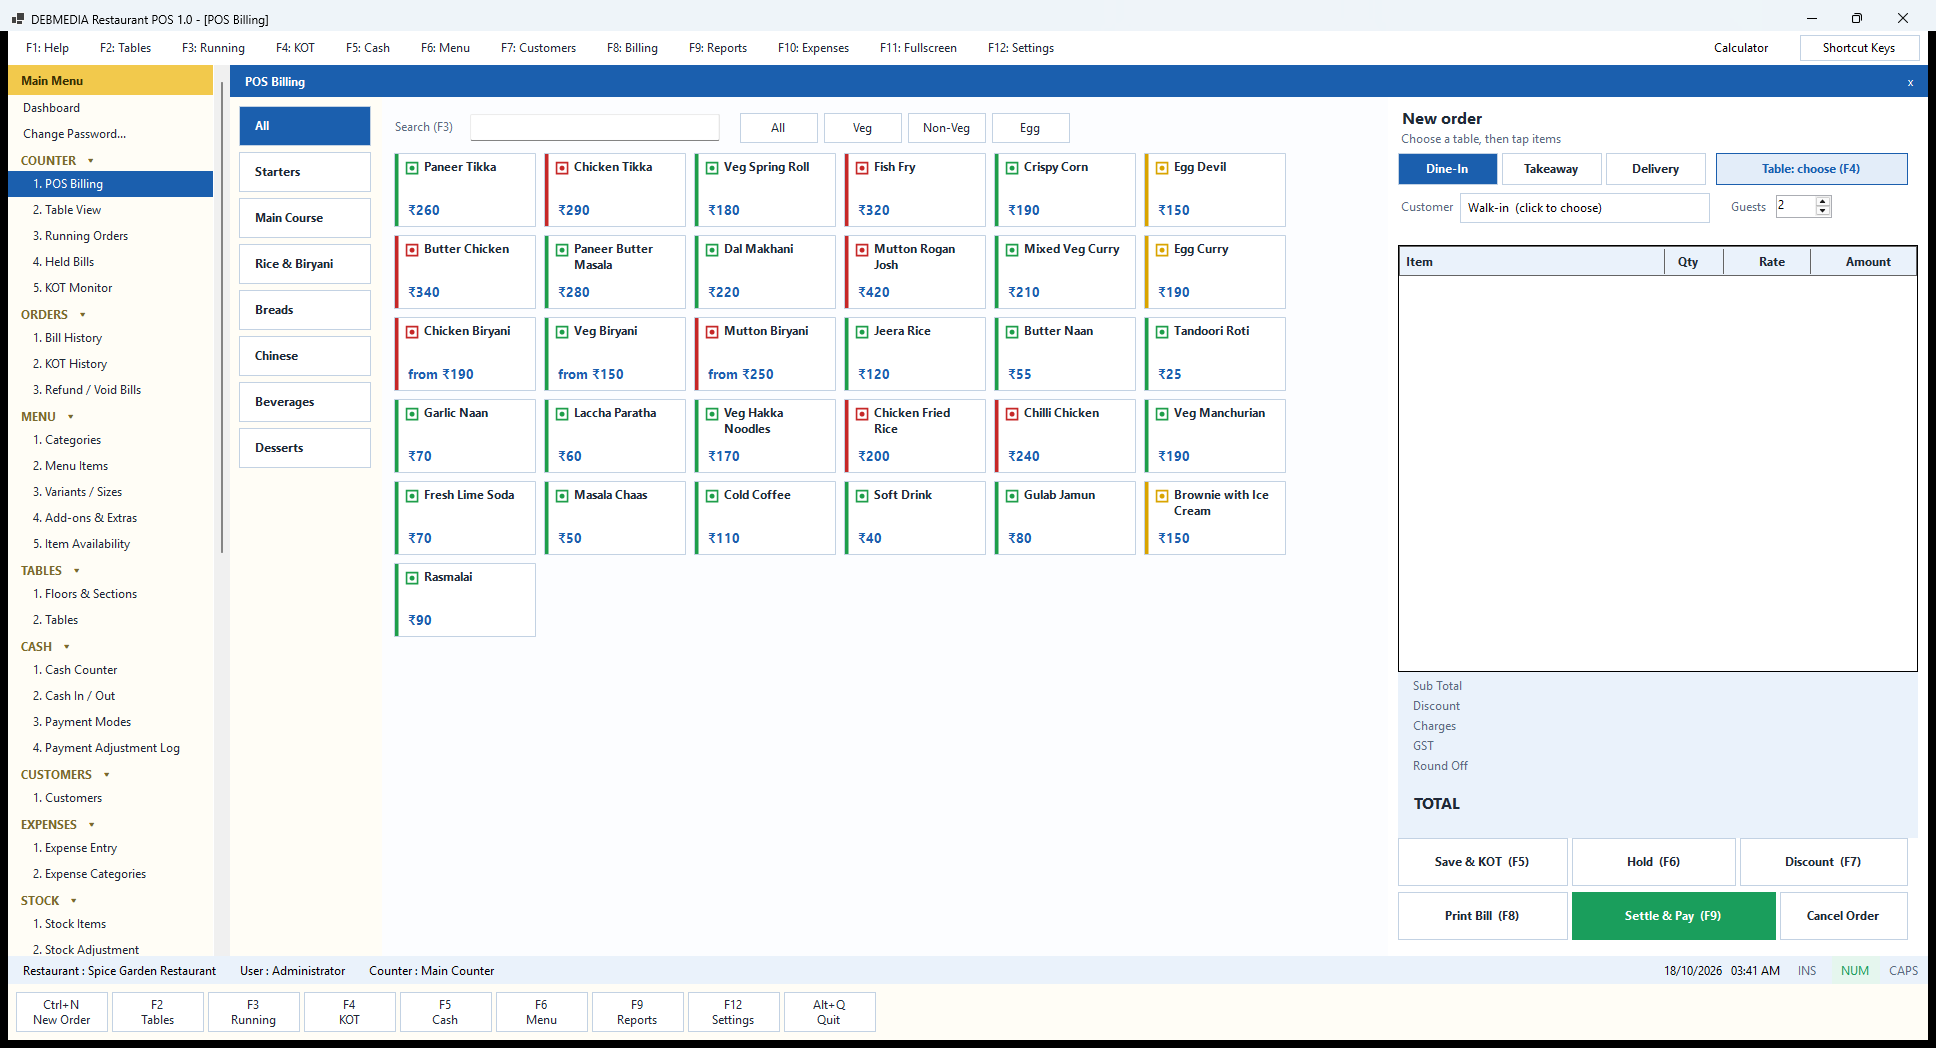The image size is (1936, 1048).
Task: Close the POS Billing panel with x
Action: pyautogui.click(x=1910, y=83)
